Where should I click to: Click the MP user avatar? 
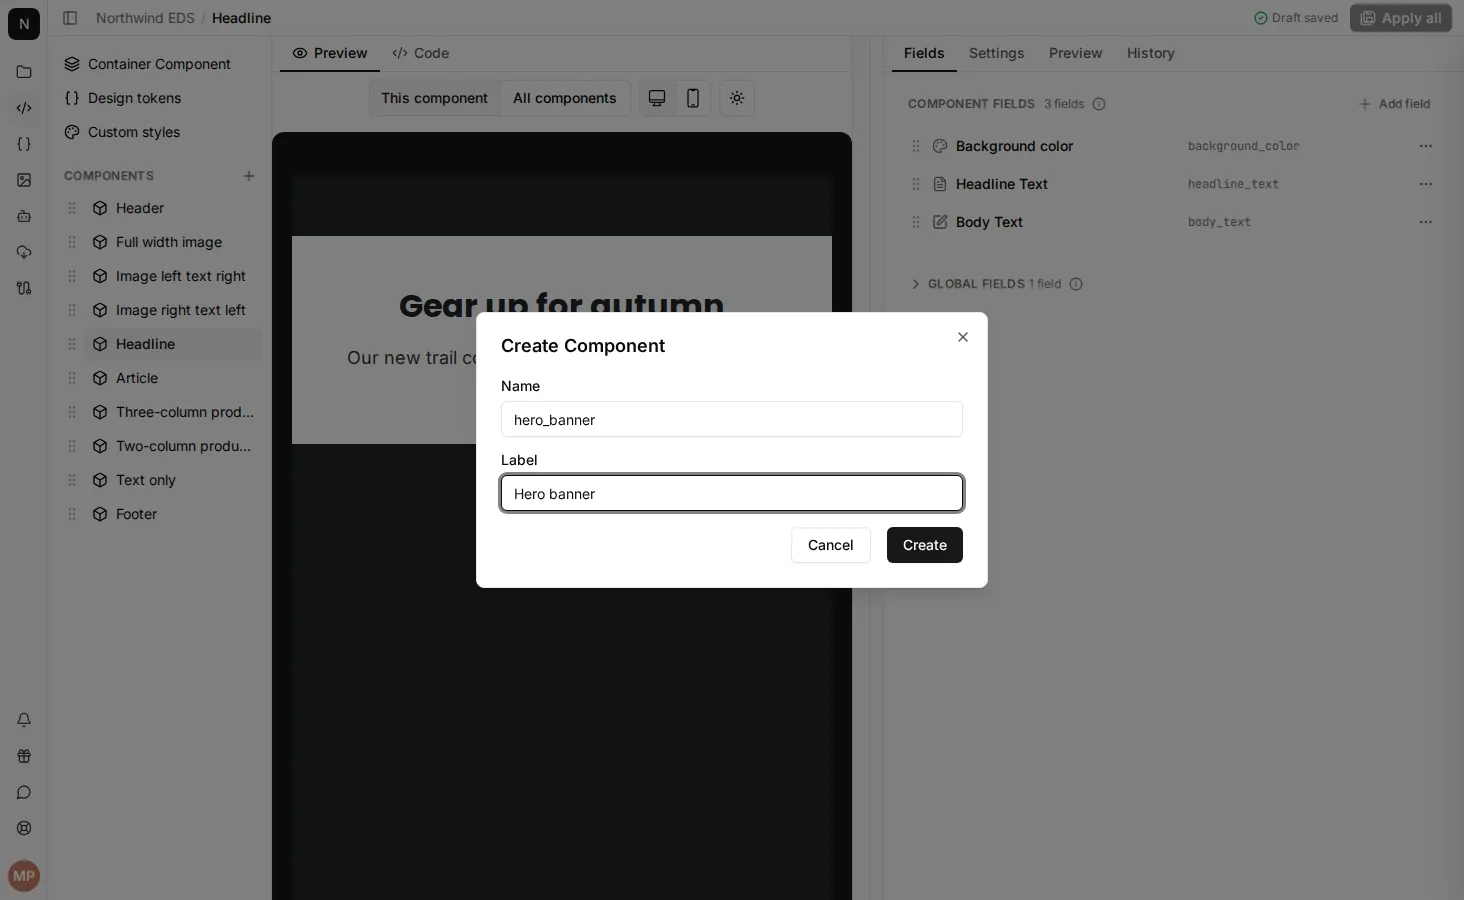pos(24,876)
